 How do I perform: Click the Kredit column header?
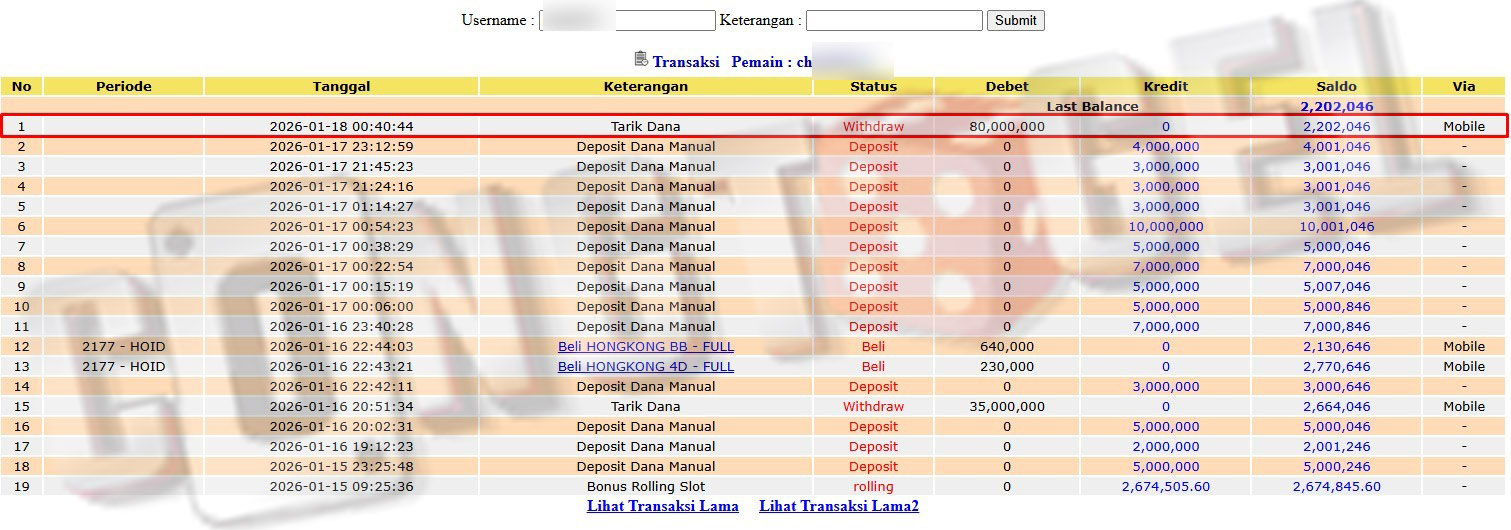pos(1165,87)
